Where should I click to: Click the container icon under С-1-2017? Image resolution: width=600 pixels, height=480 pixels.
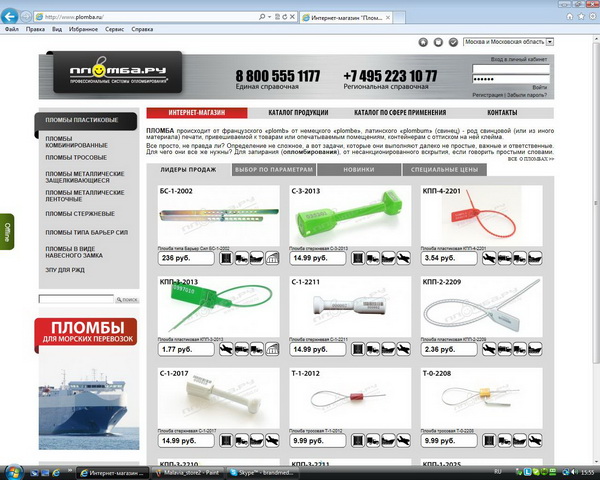(226, 441)
